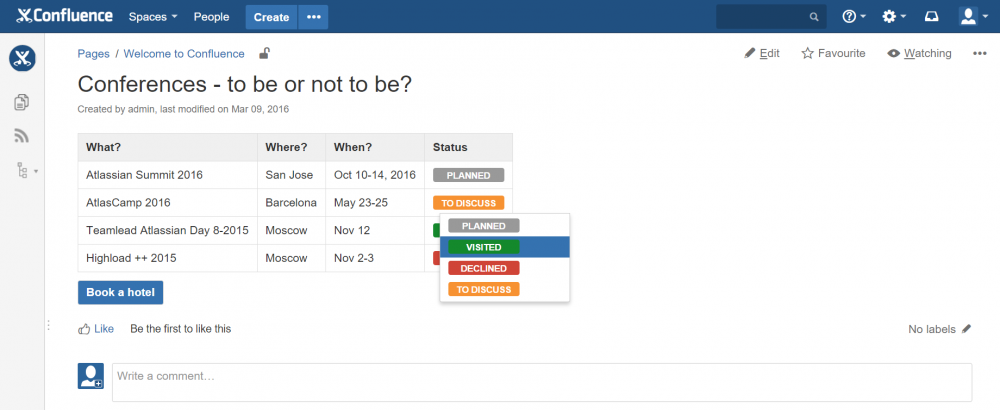Click the Book a hotel button
The image size is (1000, 410).
[x=120, y=292]
